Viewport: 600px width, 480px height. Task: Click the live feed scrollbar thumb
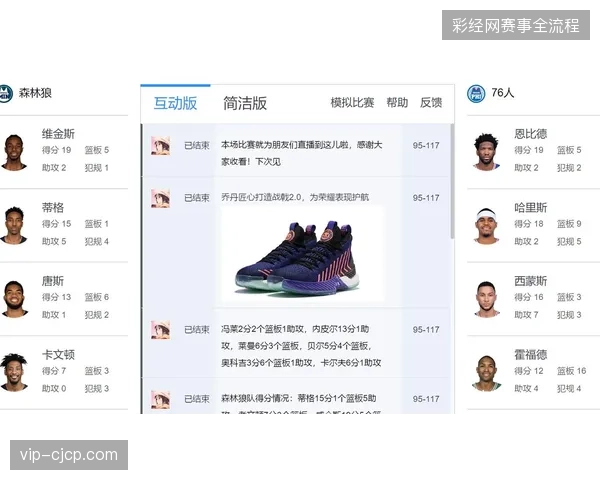(x=452, y=181)
